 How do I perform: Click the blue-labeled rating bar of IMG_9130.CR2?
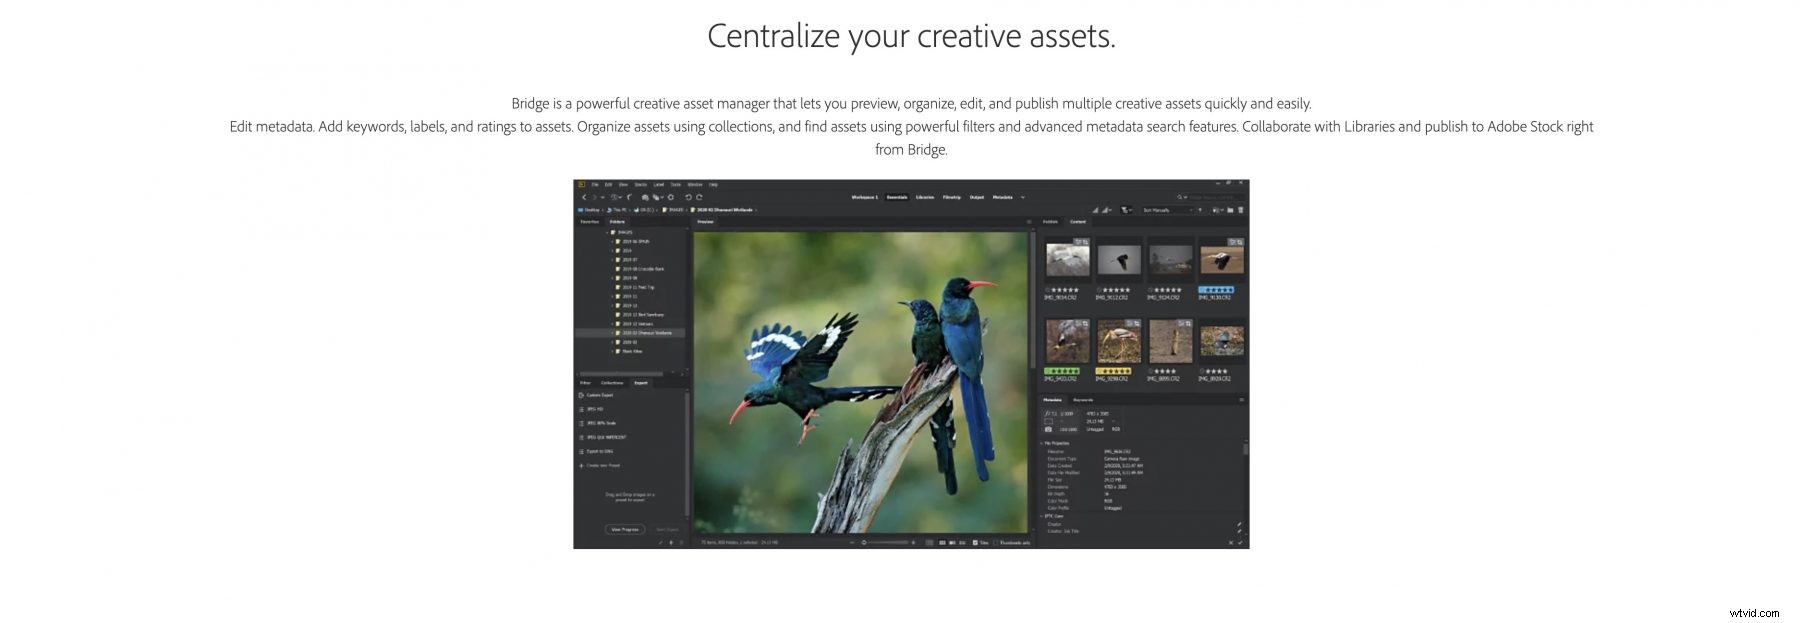point(1216,289)
